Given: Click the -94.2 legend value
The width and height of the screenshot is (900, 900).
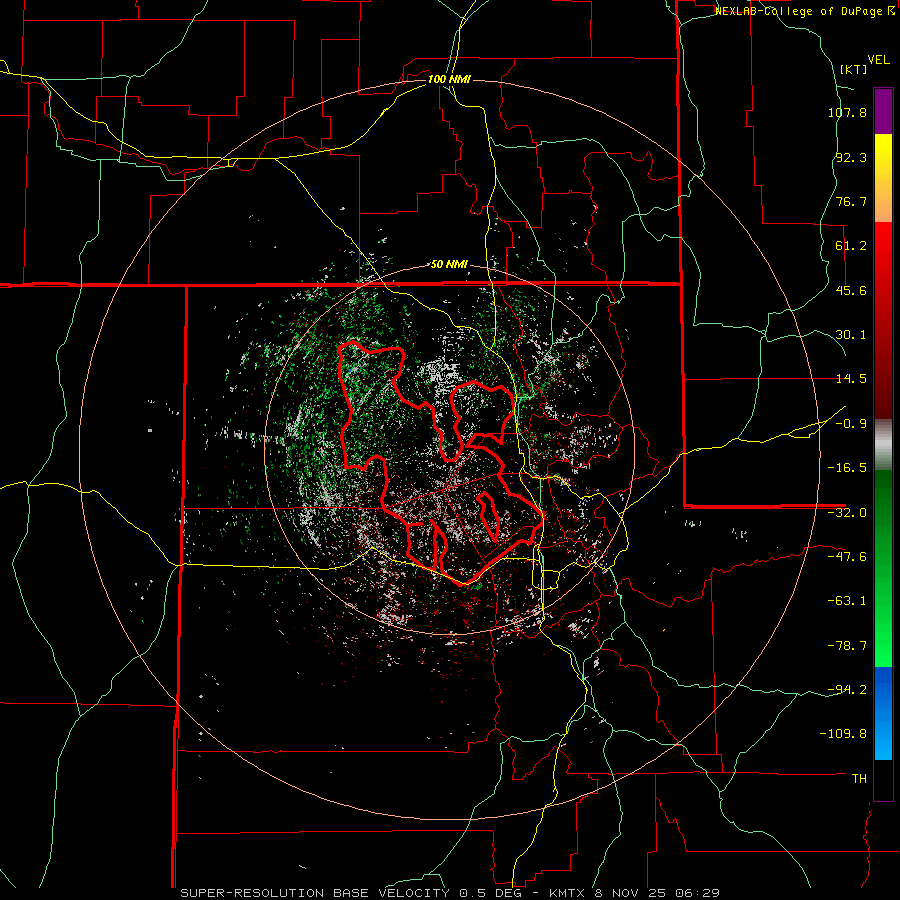Looking at the screenshot, I should (847, 690).
